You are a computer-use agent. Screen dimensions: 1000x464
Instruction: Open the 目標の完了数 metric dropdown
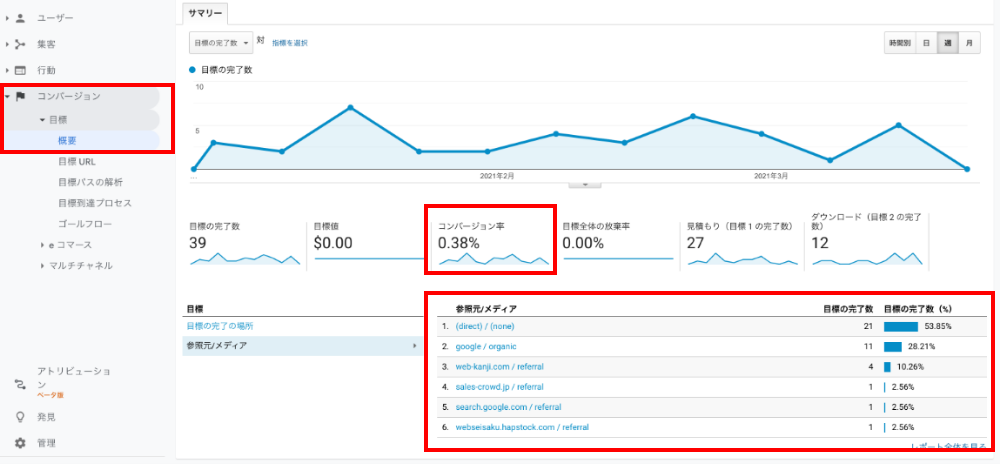tap(220, 43)
